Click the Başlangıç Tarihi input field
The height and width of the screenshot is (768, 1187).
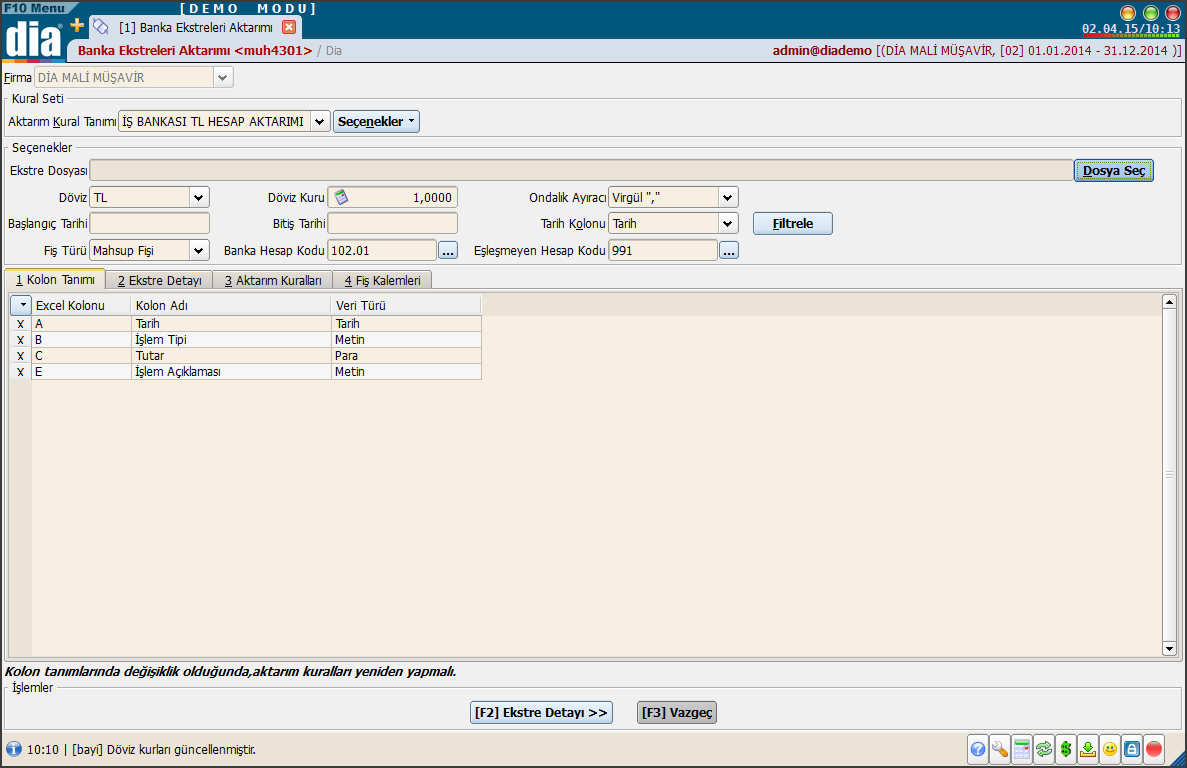[149, 223]
